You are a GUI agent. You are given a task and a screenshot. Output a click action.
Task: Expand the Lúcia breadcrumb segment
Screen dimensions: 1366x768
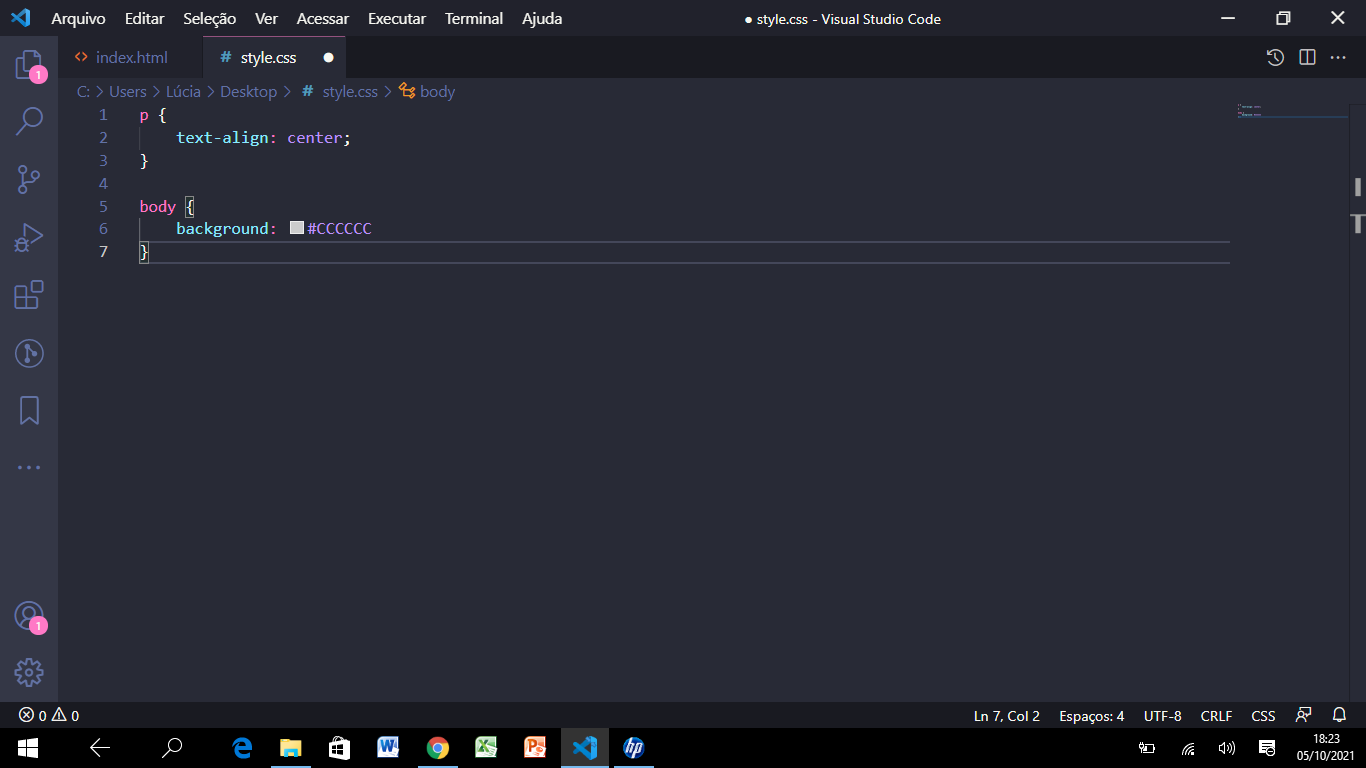183,91
